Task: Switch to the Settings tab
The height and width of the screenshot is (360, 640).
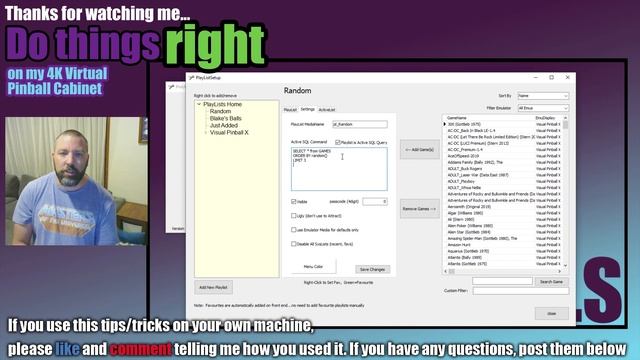Action: coord(307,109)
